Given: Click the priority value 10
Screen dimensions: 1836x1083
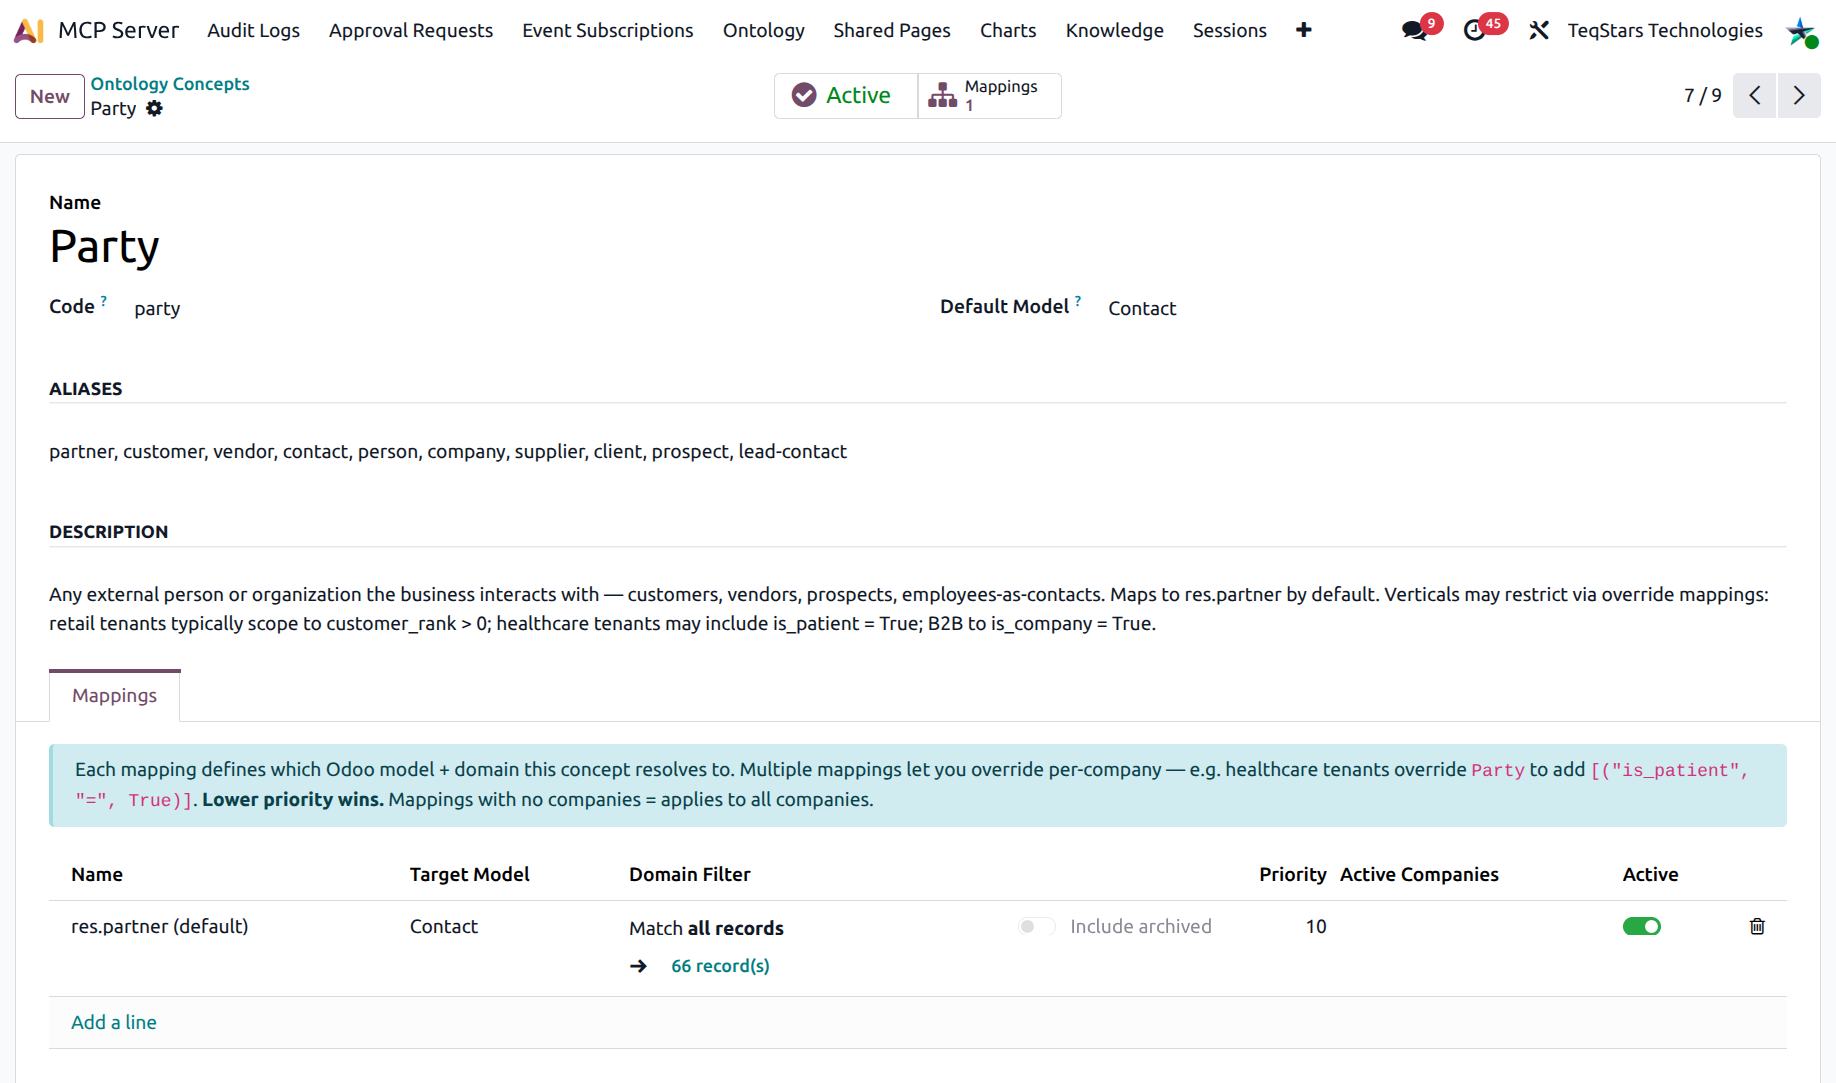Looking at the screenshot, I should coord(1316,926).
